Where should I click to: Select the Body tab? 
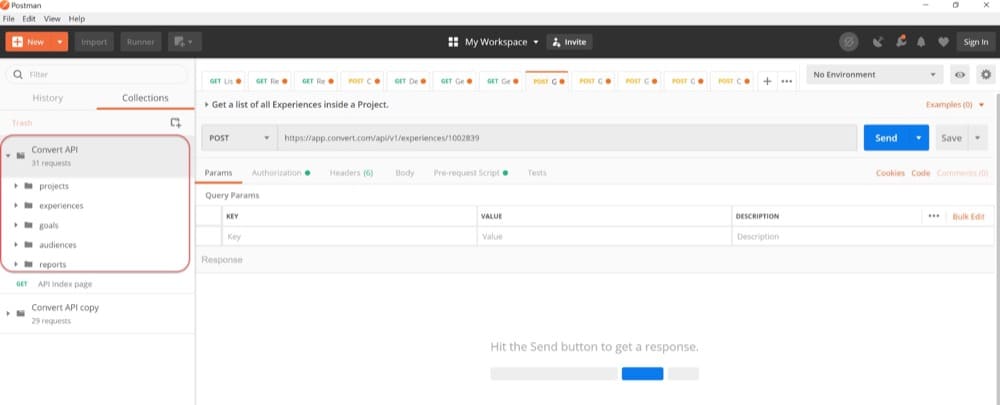pos(404,173)
